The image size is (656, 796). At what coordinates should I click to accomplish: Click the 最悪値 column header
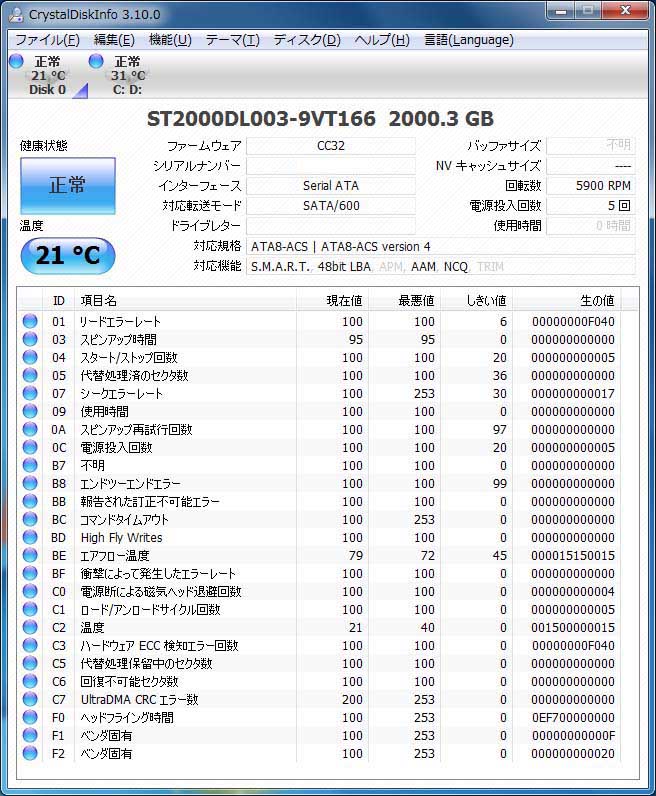(405, 301)
